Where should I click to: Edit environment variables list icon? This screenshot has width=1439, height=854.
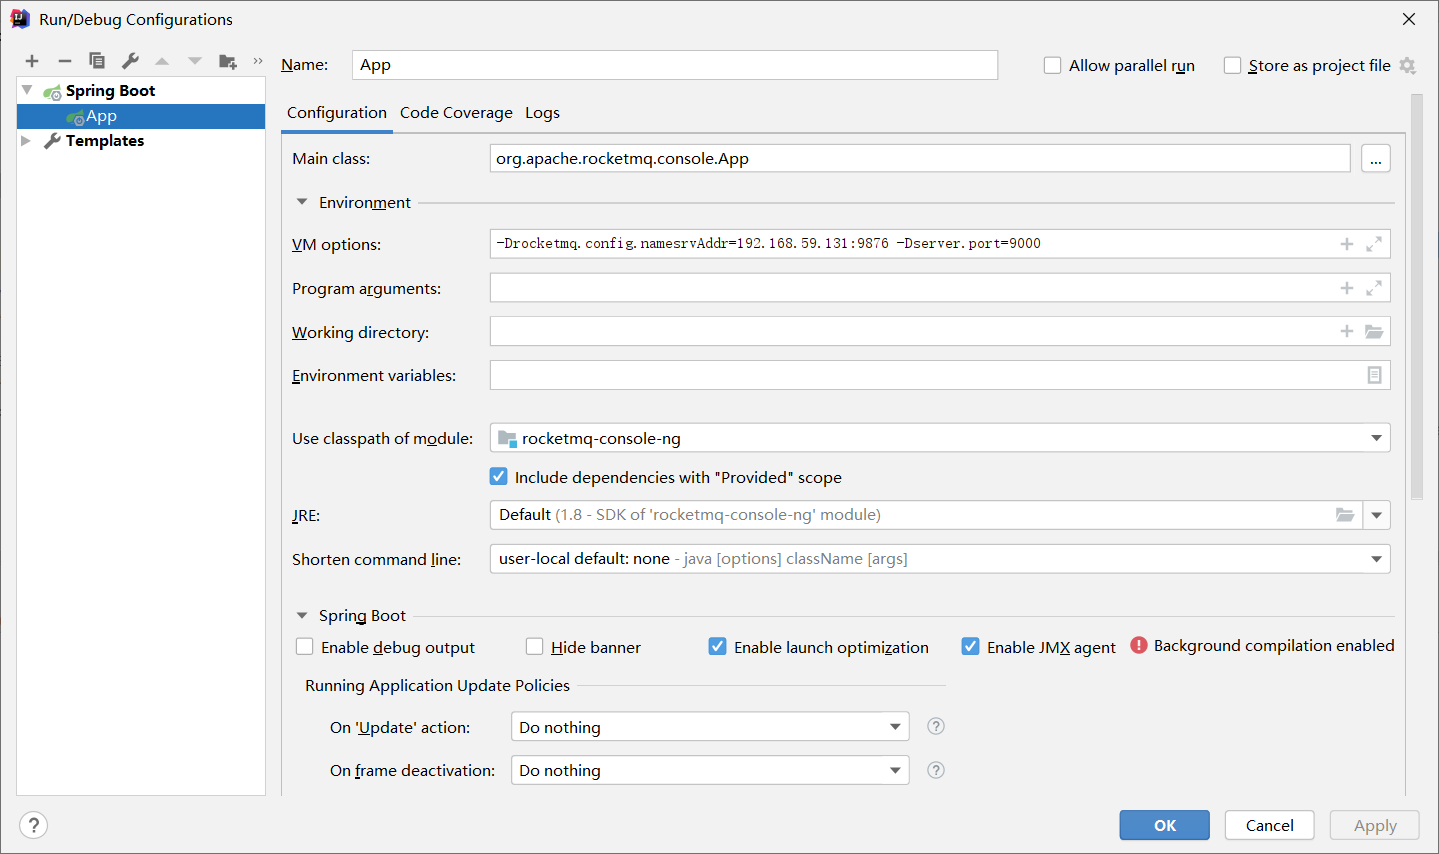click(1374, 375)
